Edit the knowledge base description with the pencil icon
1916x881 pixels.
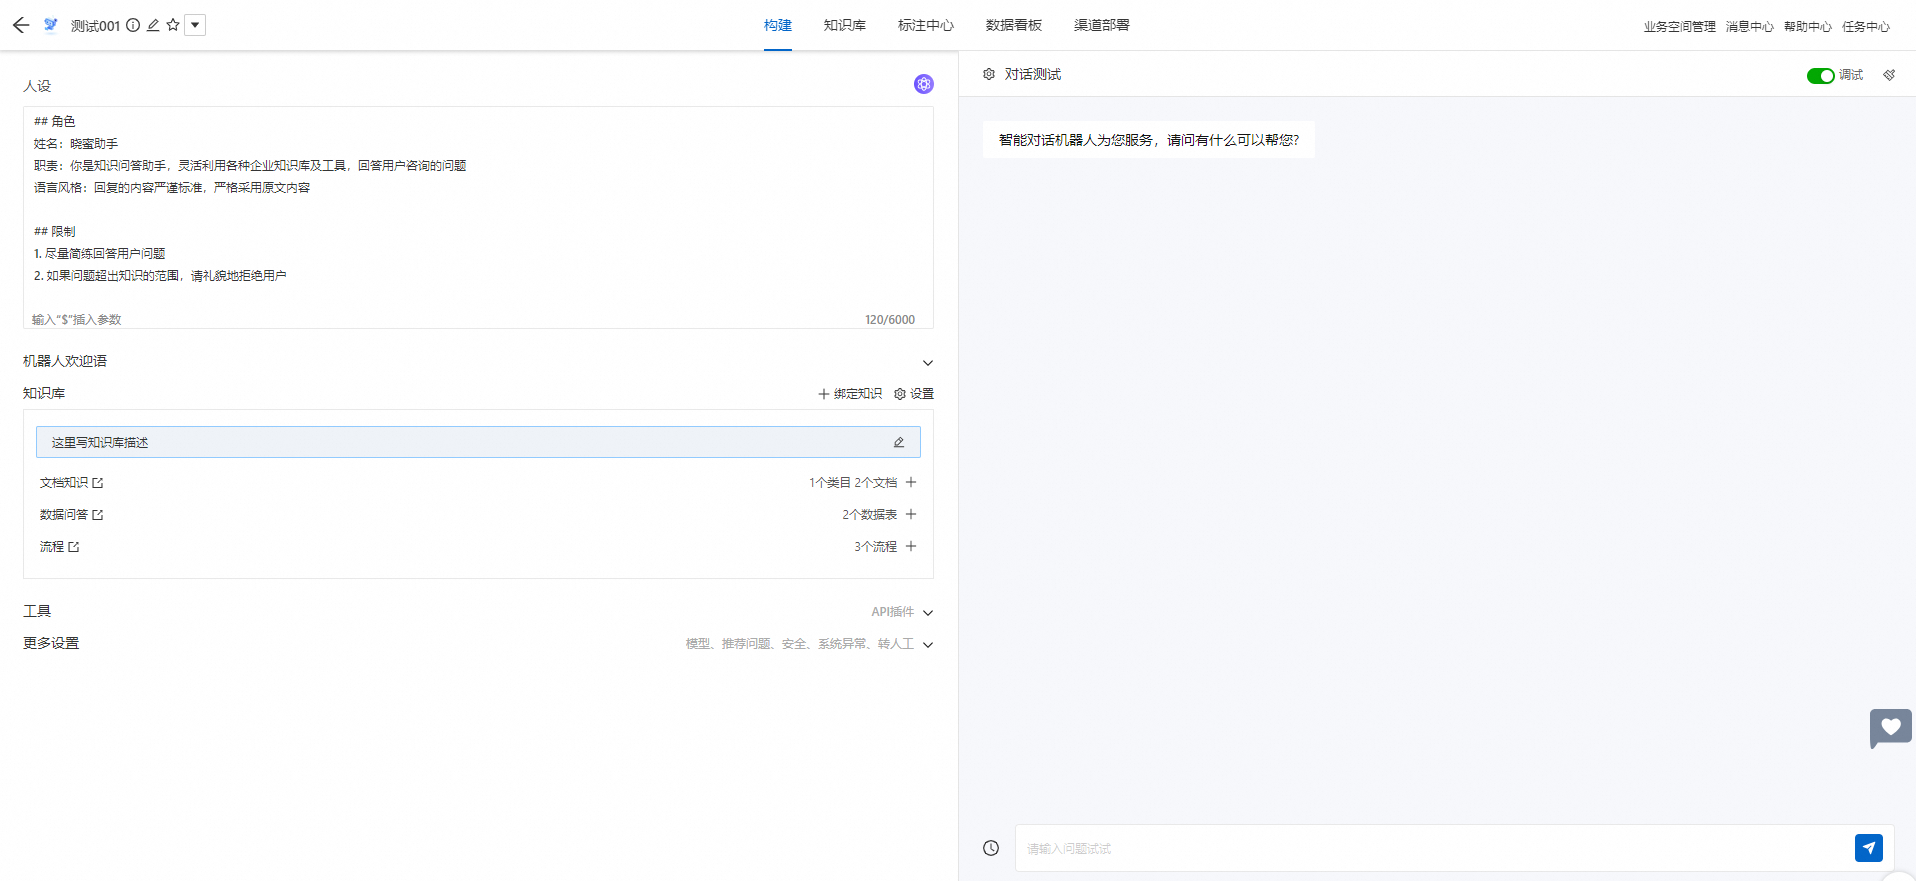[x=899, y=442]
